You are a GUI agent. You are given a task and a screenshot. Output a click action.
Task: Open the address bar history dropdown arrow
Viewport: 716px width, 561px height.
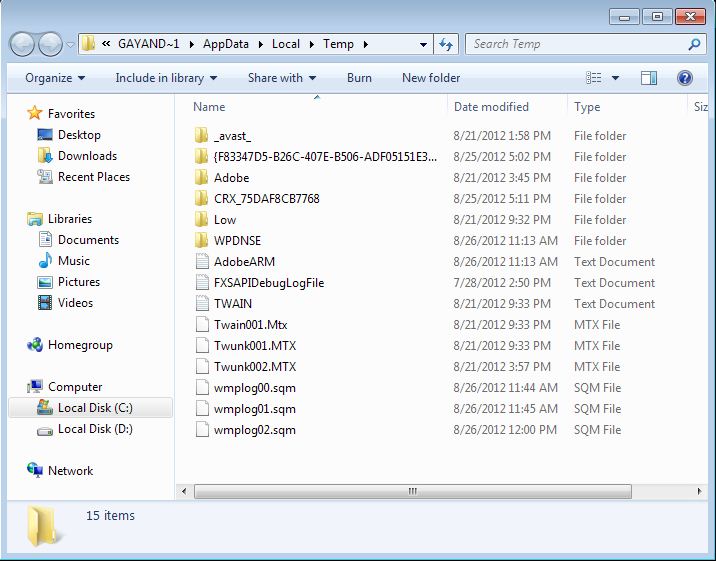point(423,44)
